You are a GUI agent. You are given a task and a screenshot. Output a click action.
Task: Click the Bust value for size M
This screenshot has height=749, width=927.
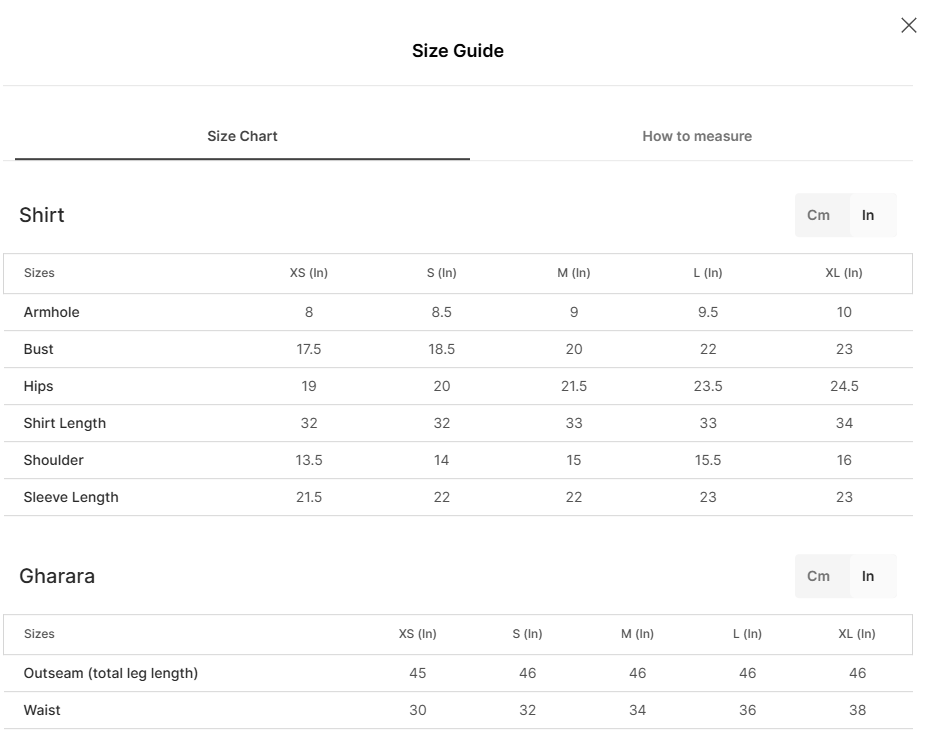[574, 349]
